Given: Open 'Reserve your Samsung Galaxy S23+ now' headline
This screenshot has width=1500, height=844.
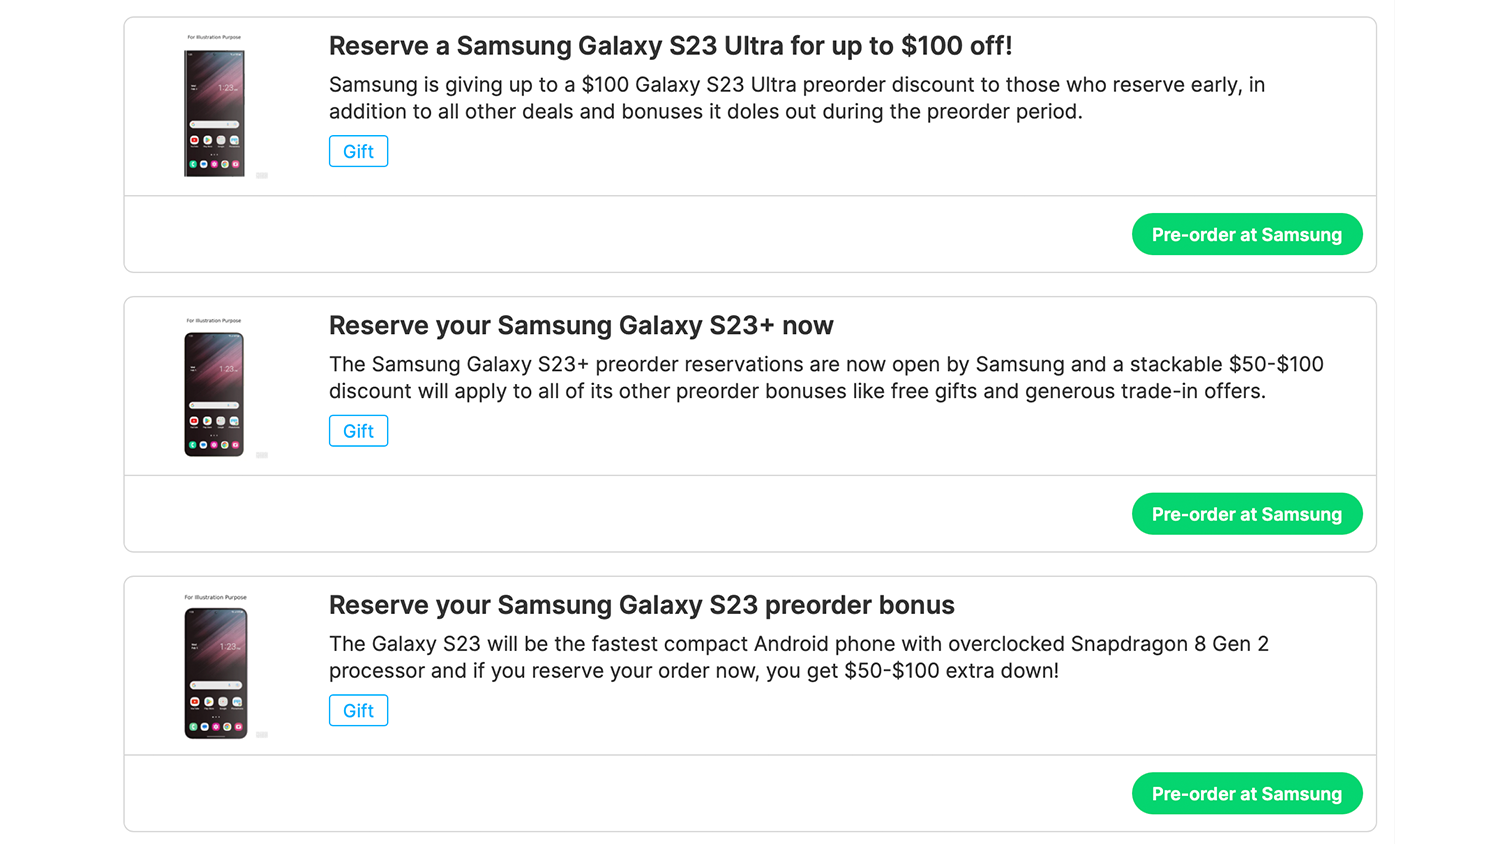Looking at the screenshot, I should pyautogui.click(x=581, y=326).
